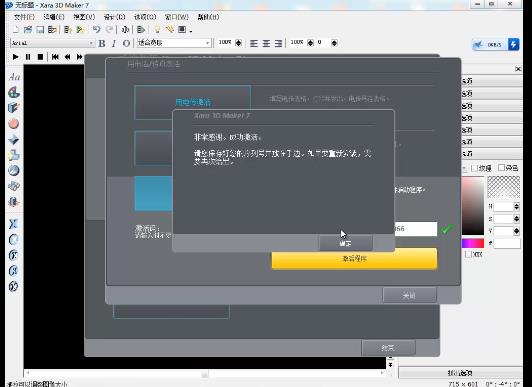Adjust the stepper arrows beside the 0 value

click(334, 43)
